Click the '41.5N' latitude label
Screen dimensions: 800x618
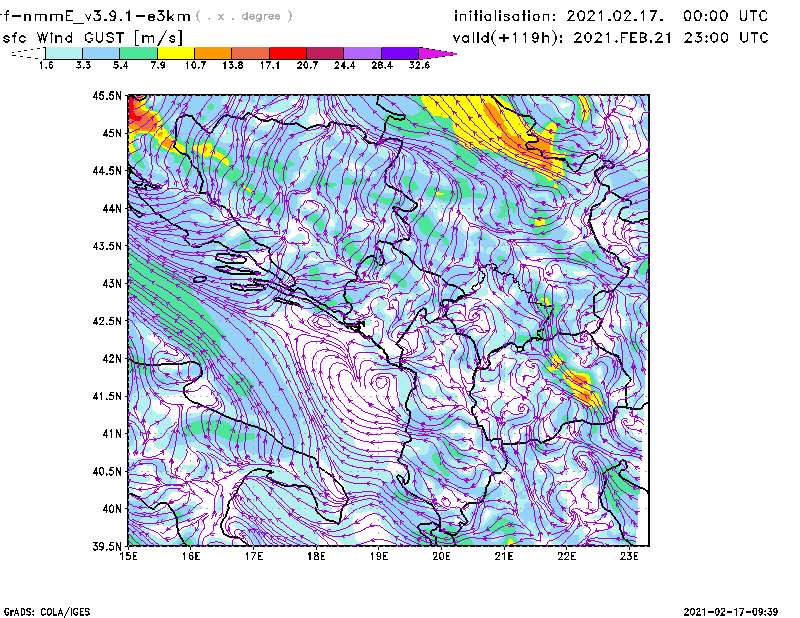click(107, 396)
